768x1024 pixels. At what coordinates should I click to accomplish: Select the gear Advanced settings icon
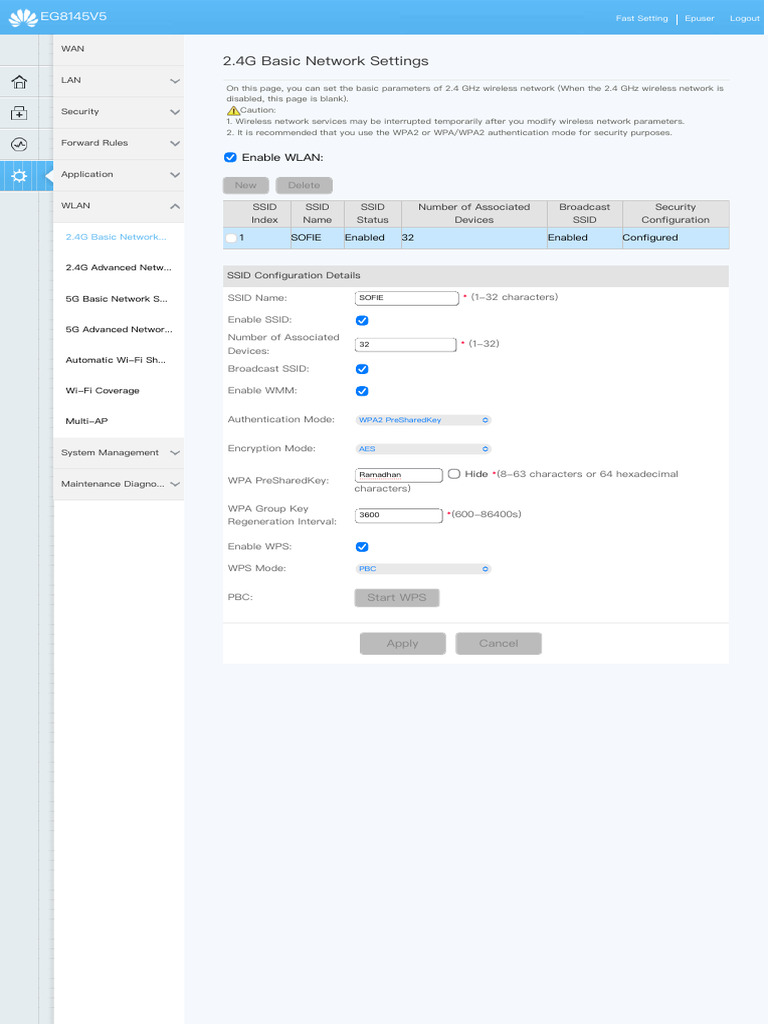point(19,176)
